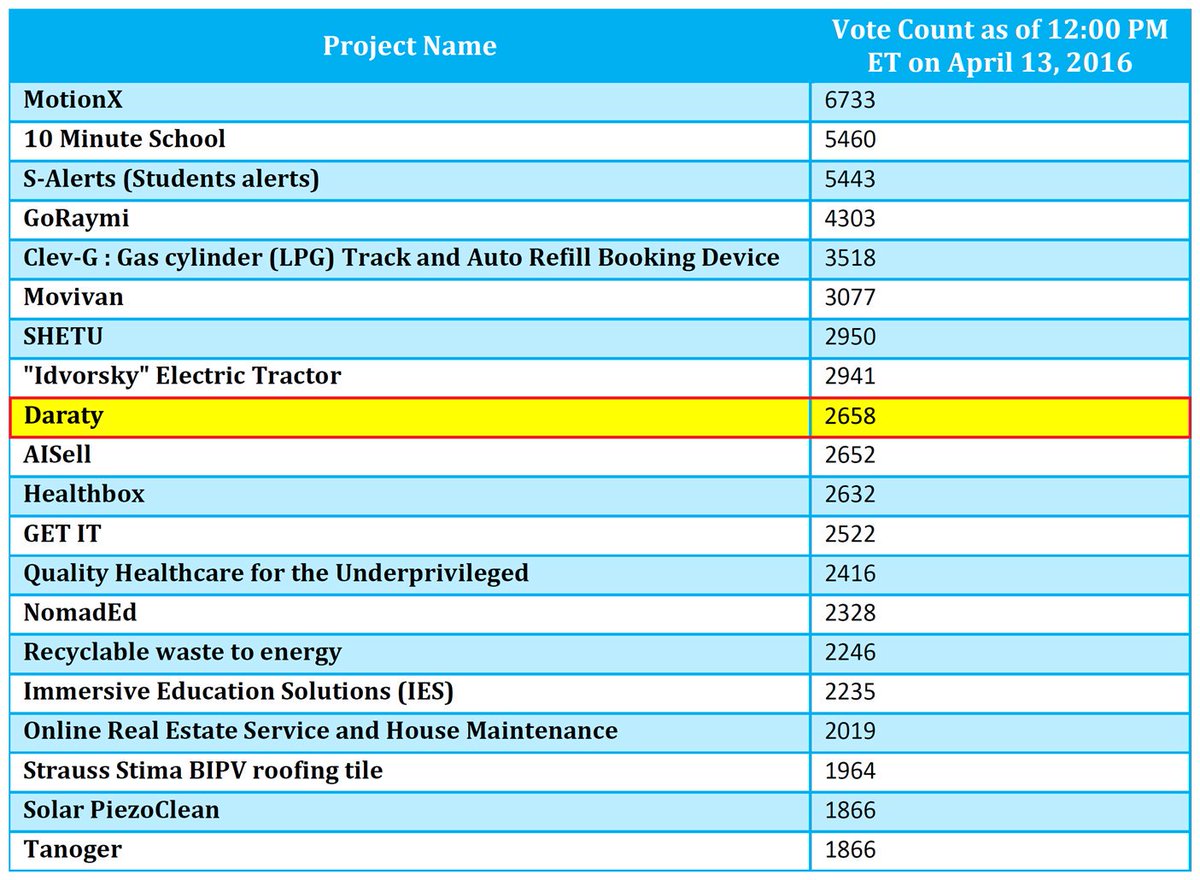1200x880 pixels.
Task: Select the "GET IT" project cell
Action: pyautogui.click(x=410, y=534)
